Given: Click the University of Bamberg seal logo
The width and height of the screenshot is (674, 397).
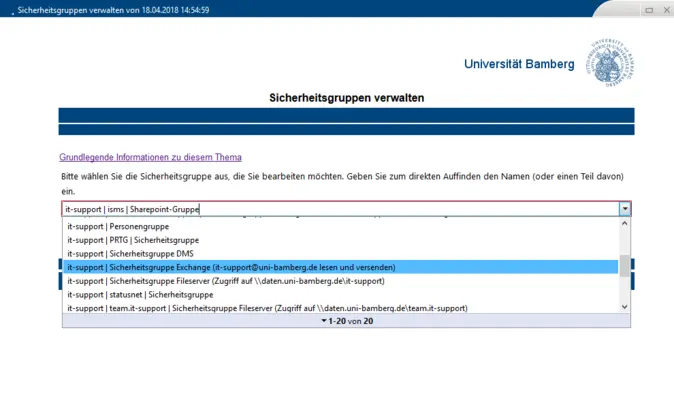Looking at the screenshot, I should point(610,63).
